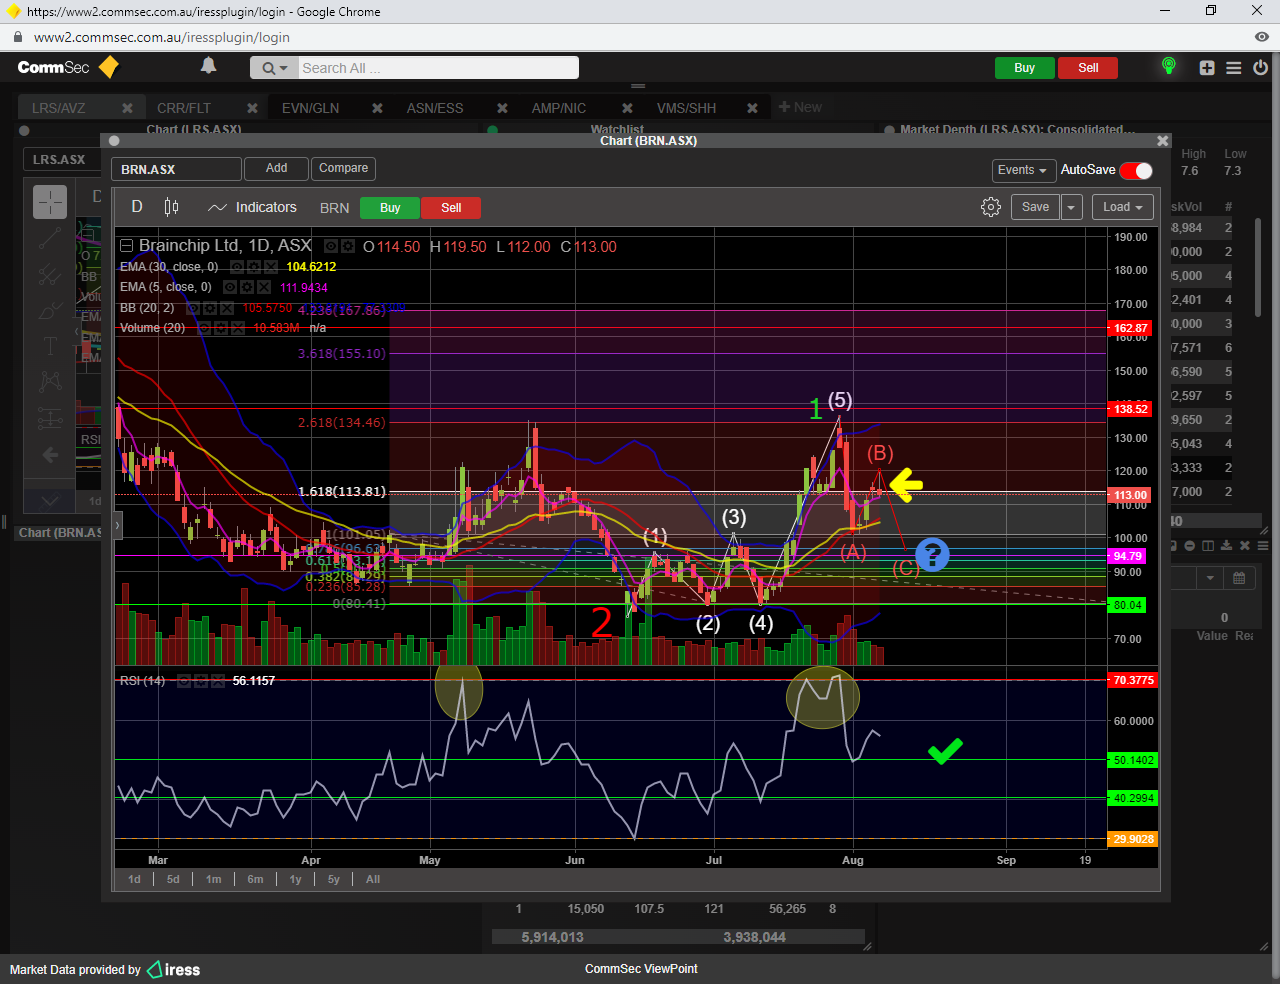Switch to EVN/GLN tab
Viewport: 1280px width, 984px height.
point(310,108)
